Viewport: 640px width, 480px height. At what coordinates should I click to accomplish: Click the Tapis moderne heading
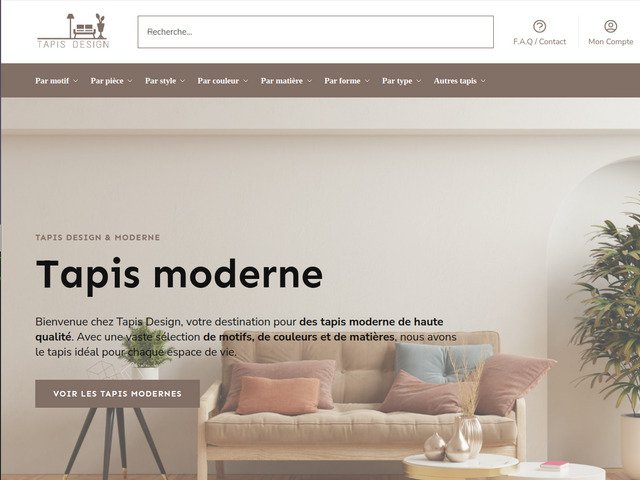[x=180, y=275]
